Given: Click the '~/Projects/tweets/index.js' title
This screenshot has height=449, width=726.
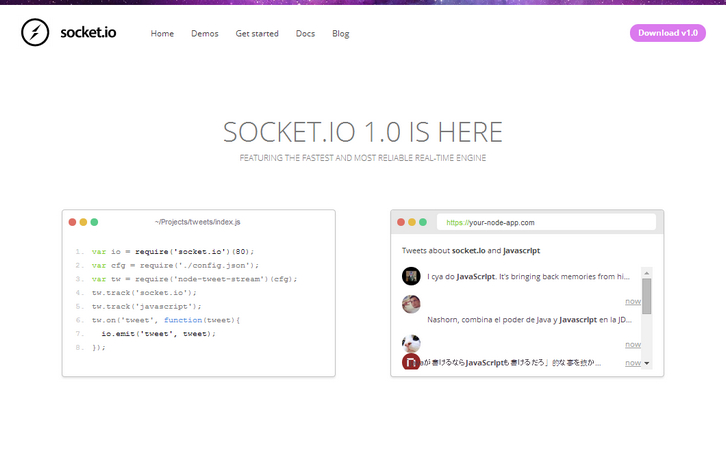Looking at the screenshot, I should tap(198, 222).
